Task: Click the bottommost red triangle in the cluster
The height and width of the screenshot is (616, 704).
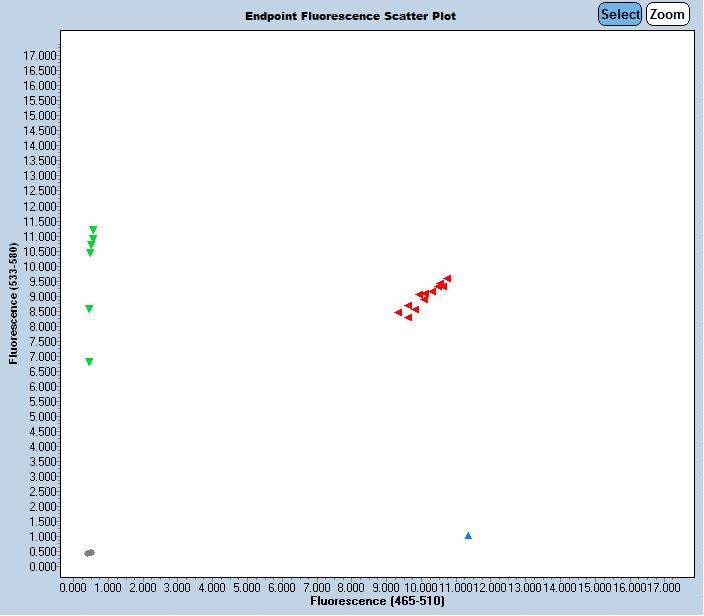Action: [408, 317]
